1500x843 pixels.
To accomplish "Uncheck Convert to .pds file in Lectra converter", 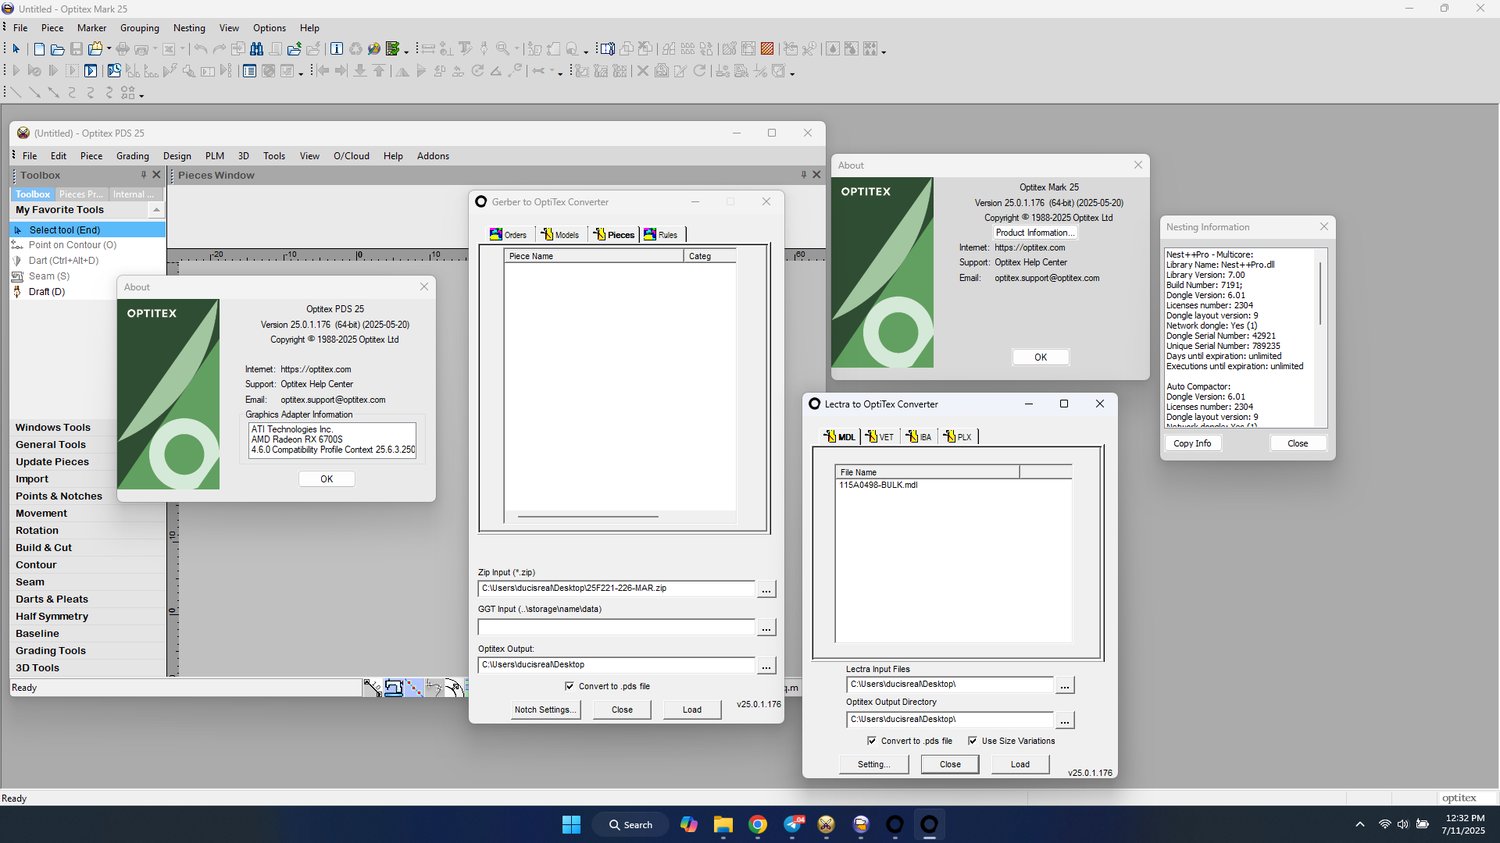I will click(871, 741).
